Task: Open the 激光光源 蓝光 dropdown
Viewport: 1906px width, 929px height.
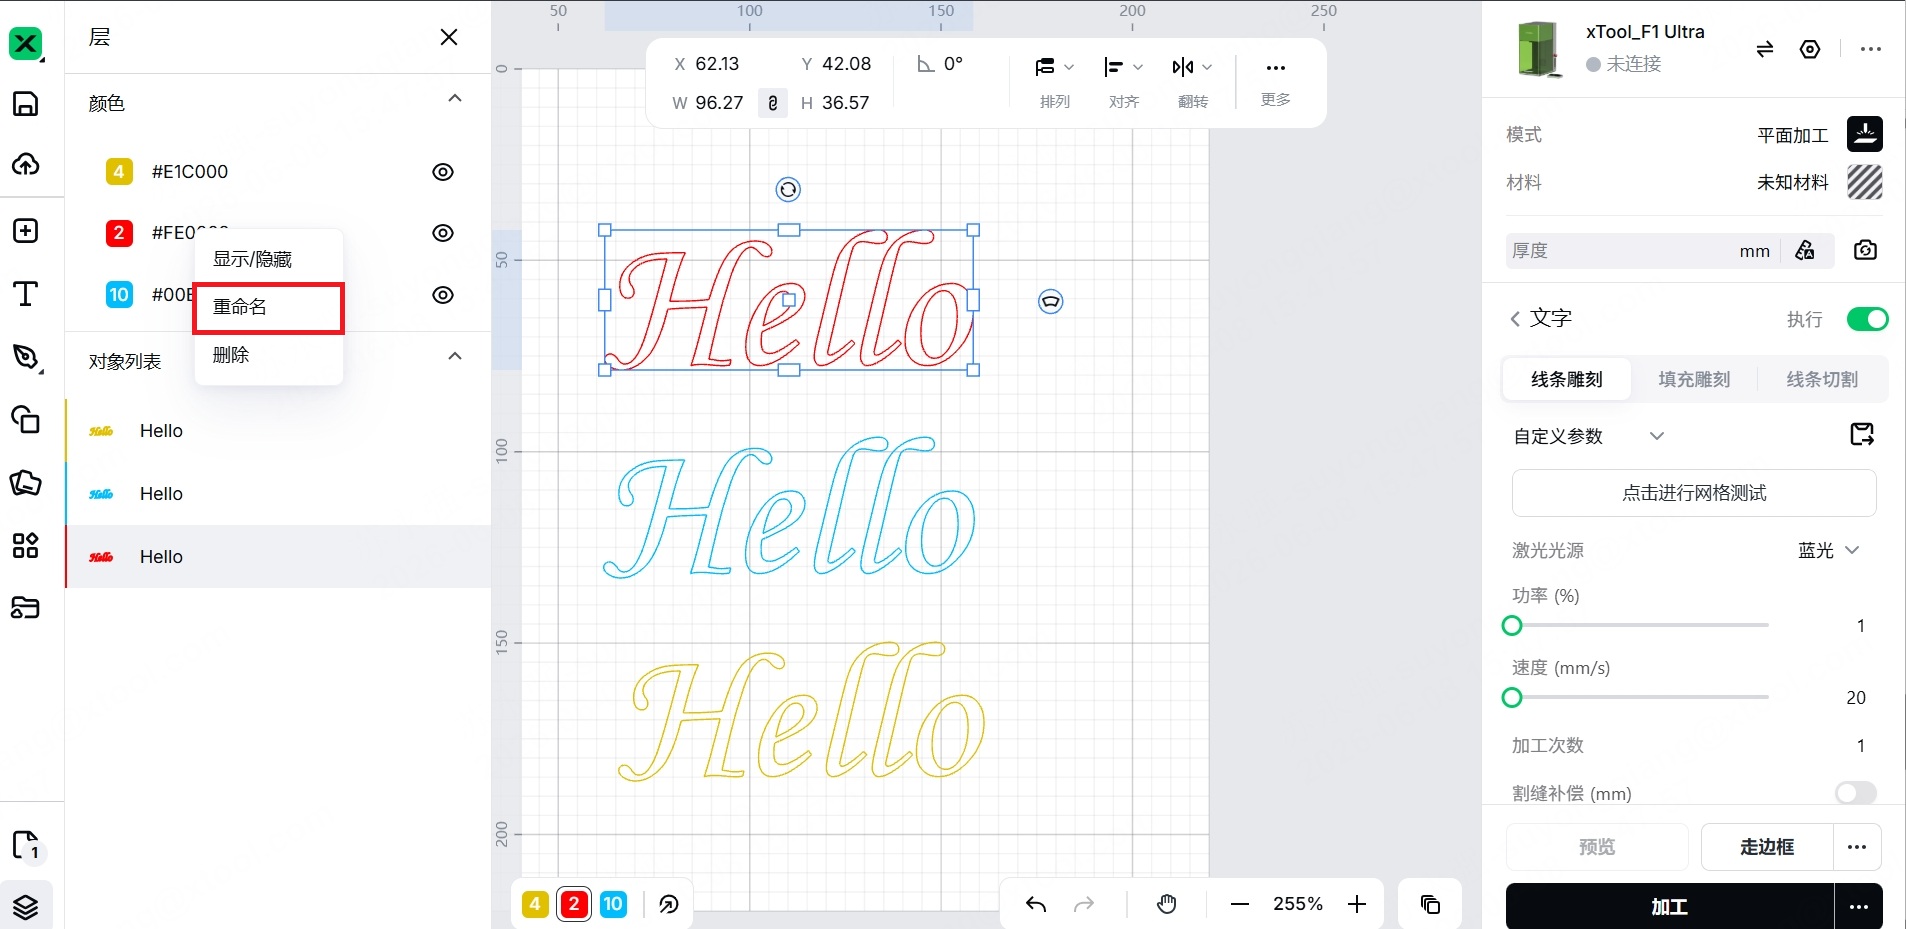Action: (x=1828, y=550)
